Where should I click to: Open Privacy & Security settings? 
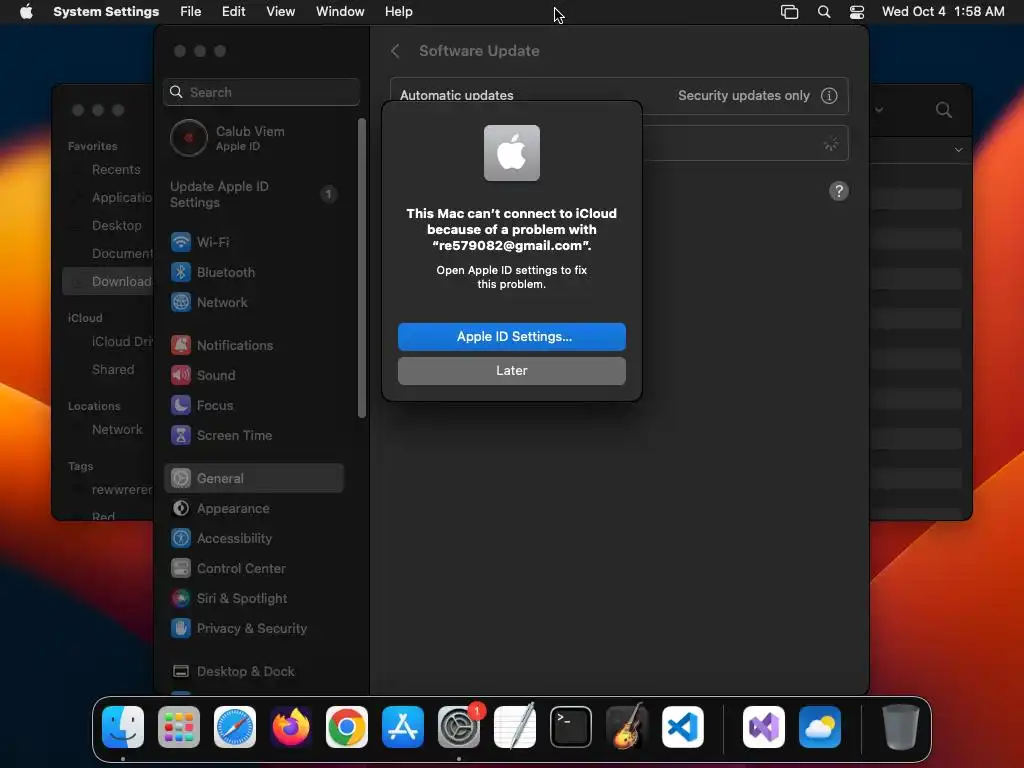coord(253,628)
